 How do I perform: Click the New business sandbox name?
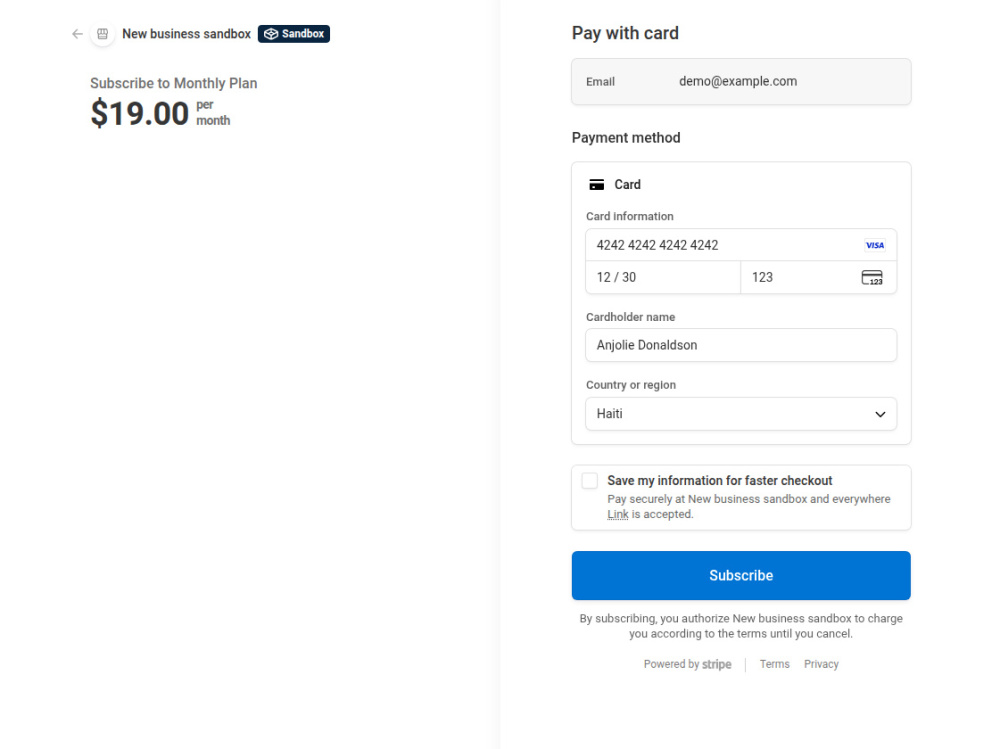(186, 34)
